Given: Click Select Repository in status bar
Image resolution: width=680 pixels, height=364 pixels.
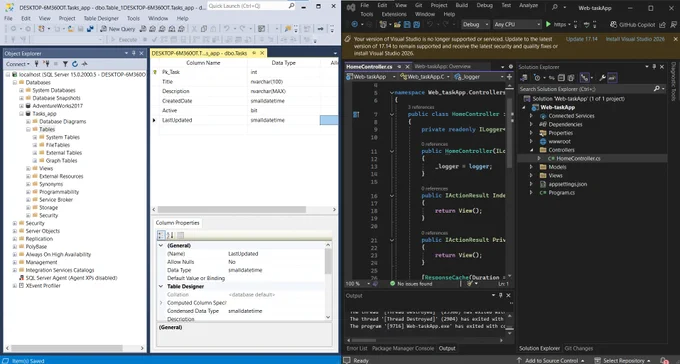Looking at the screenshot, I should 623,361.
